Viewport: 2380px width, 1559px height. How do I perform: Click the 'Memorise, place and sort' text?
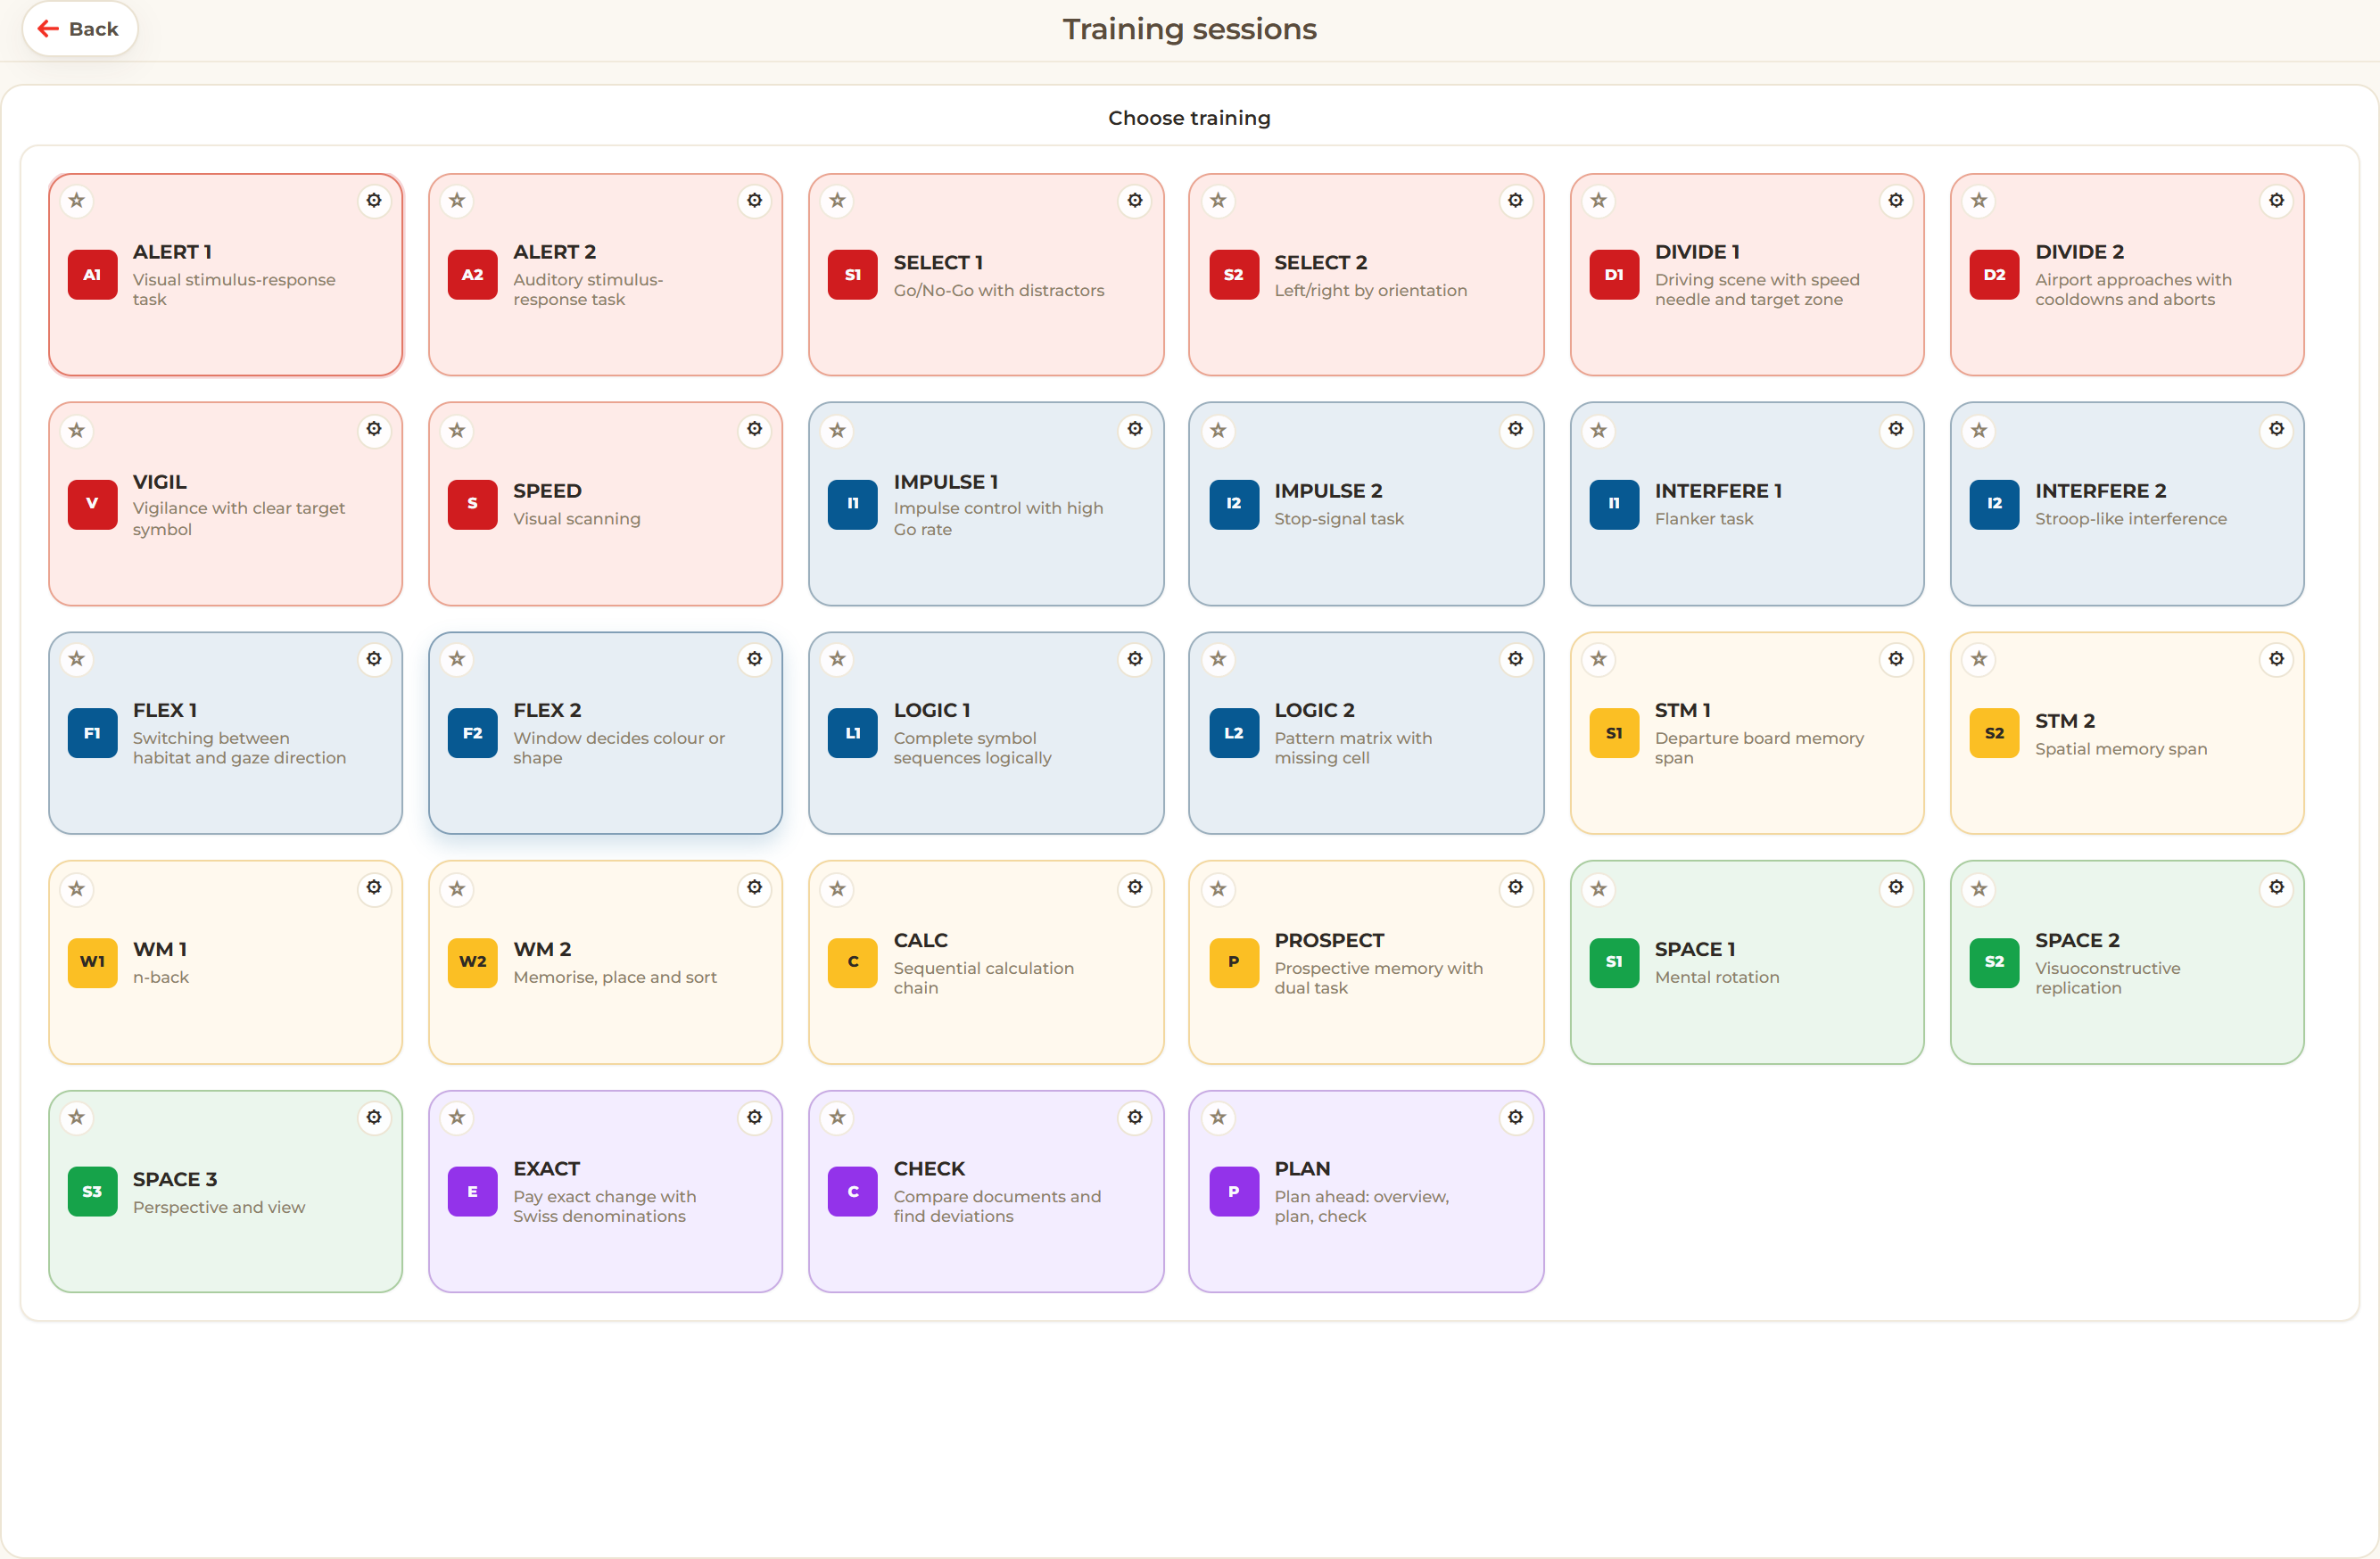(615, 977)
